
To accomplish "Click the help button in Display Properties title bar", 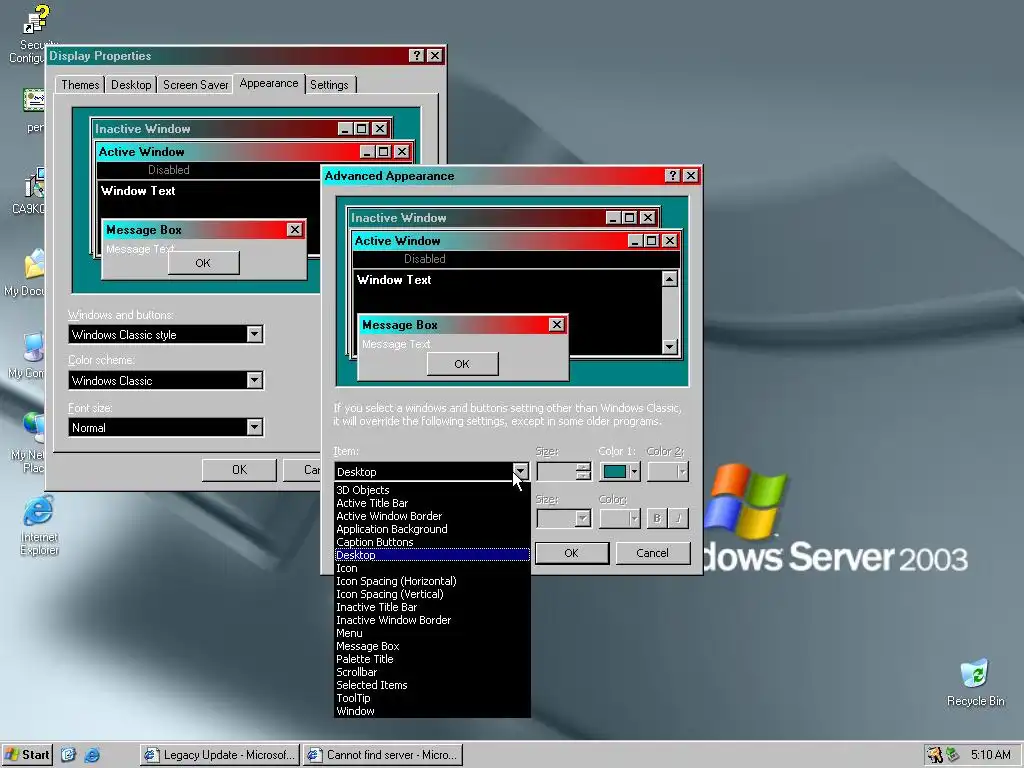I will (417, 56).
